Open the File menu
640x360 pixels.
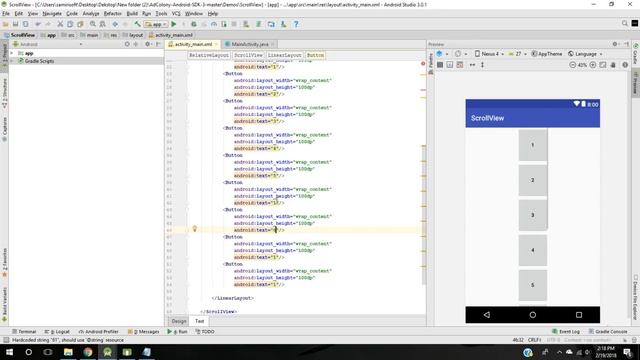(x=6, y=13)
